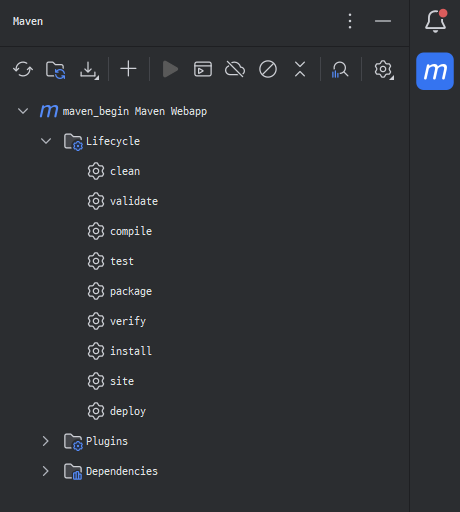Select the verify lifecycle goal
460x512 pixels.
pos(128,321)
